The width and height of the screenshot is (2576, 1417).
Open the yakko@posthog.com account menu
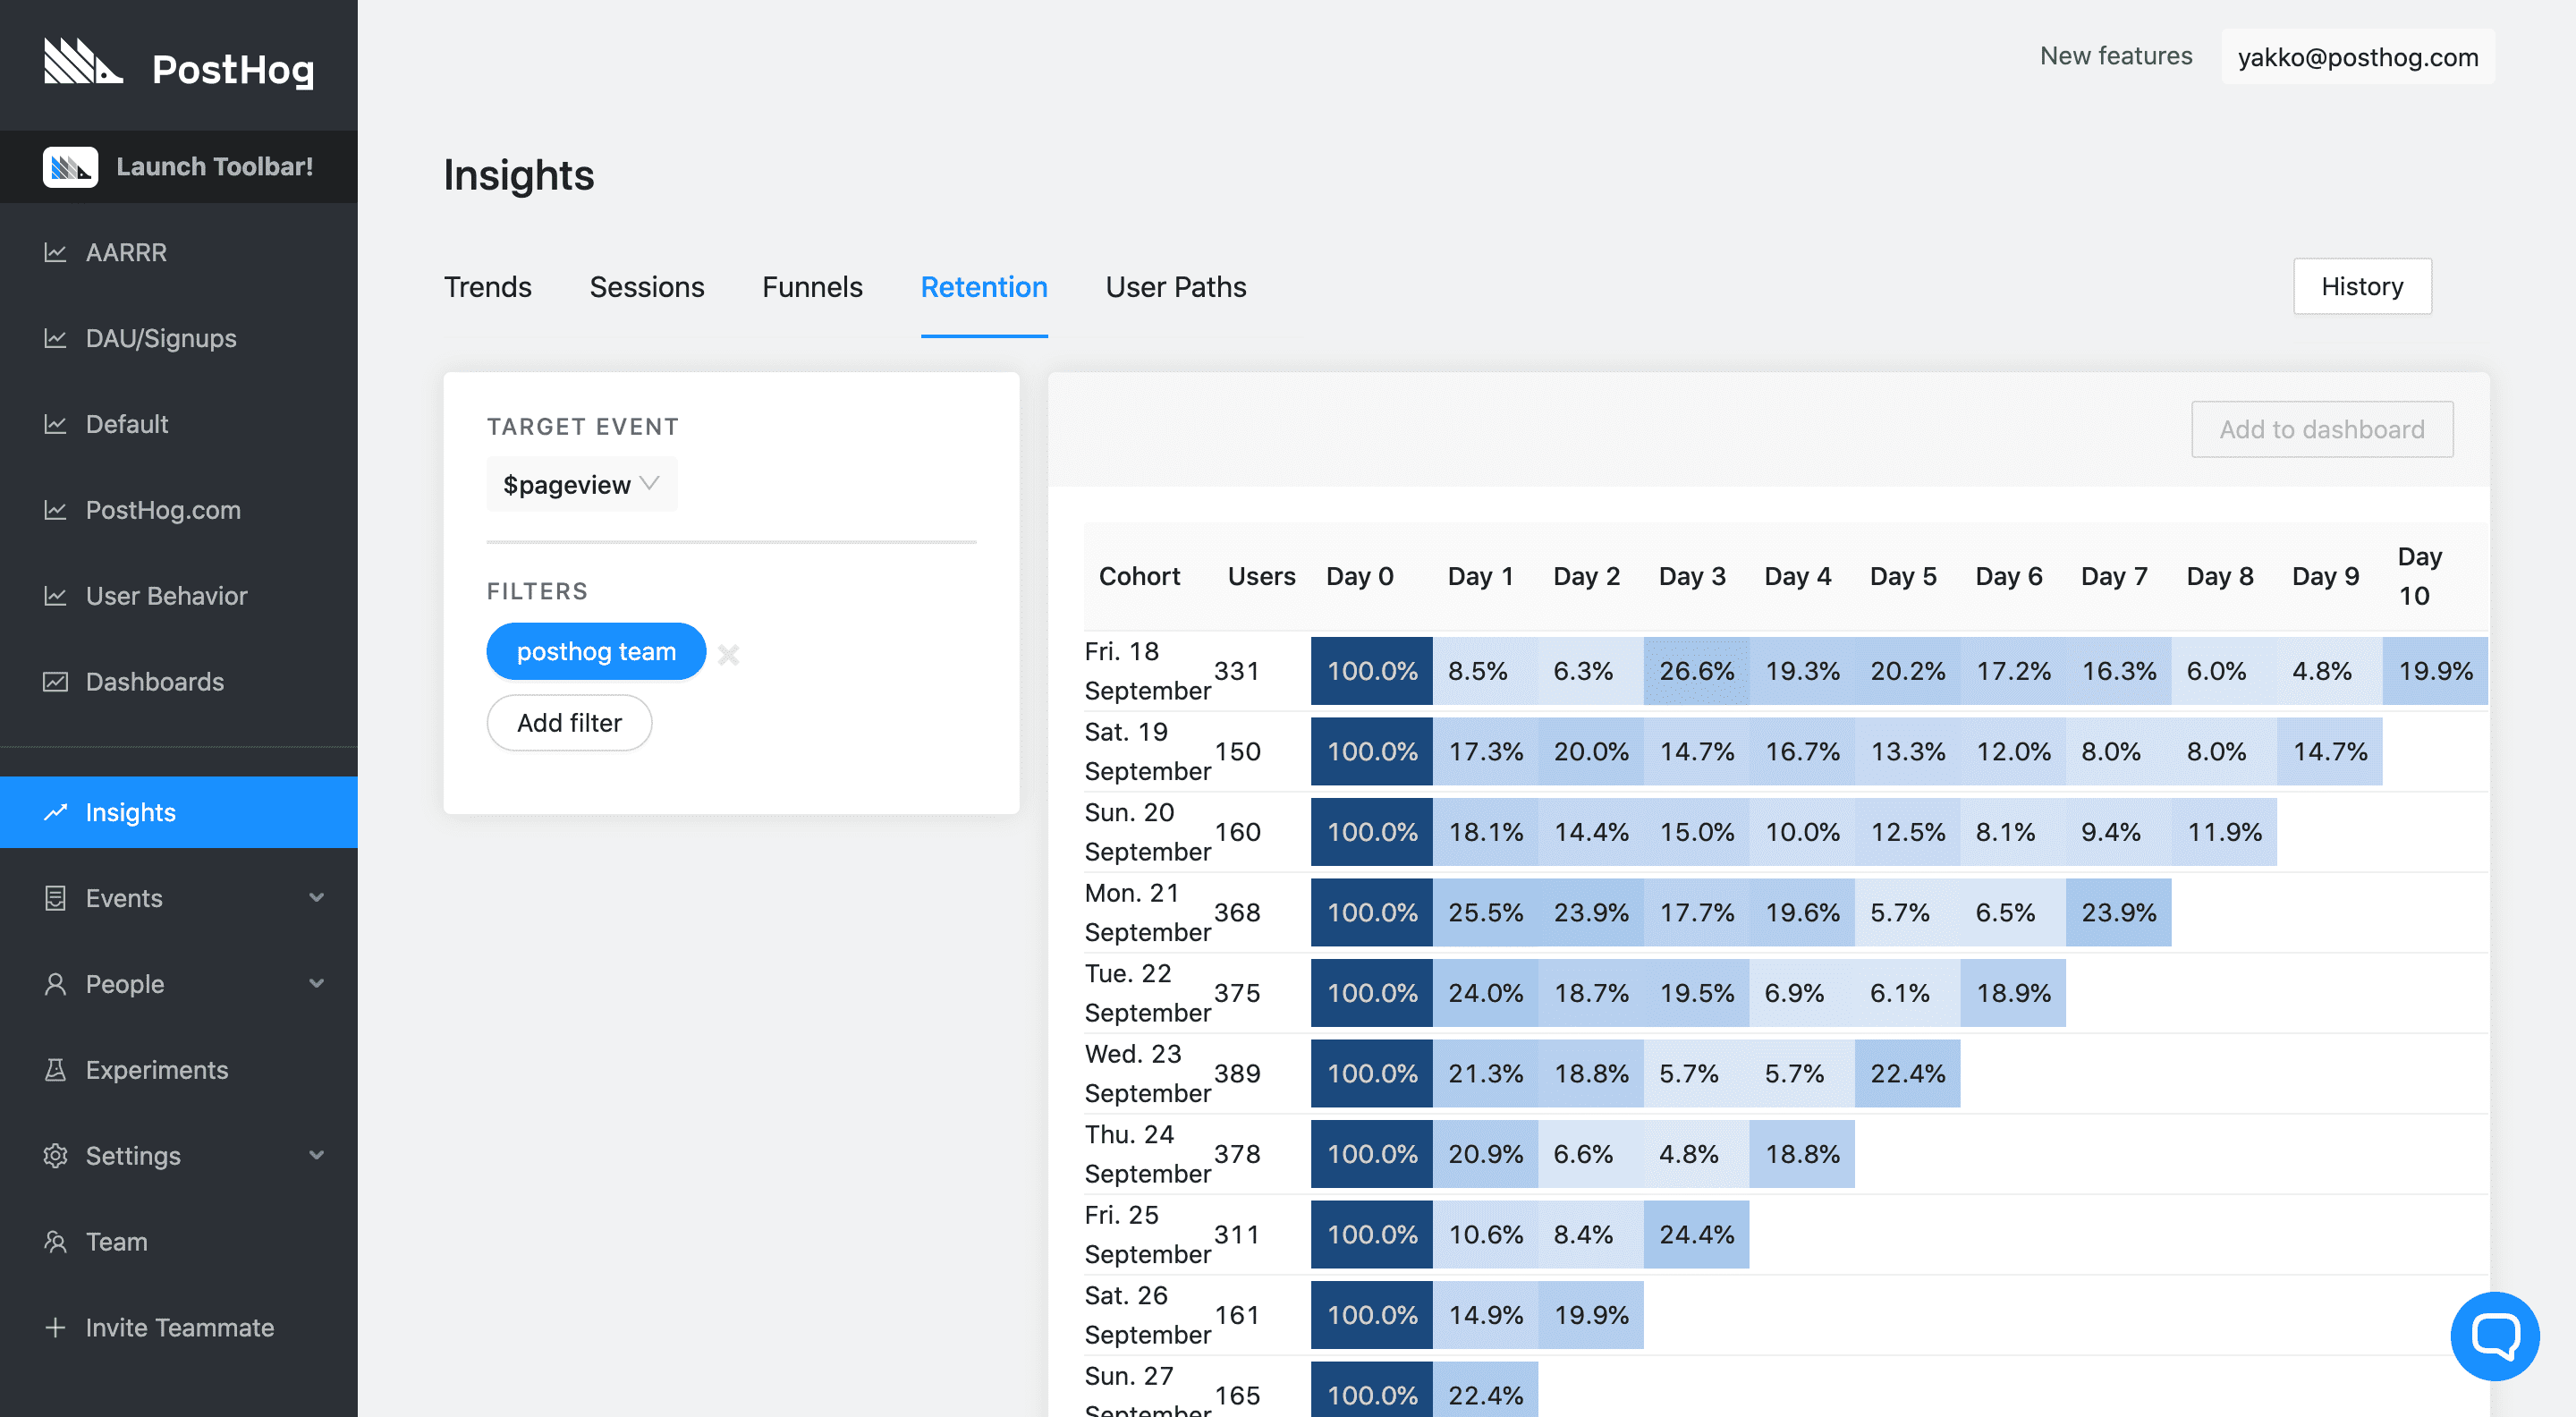click(2358, 56)
